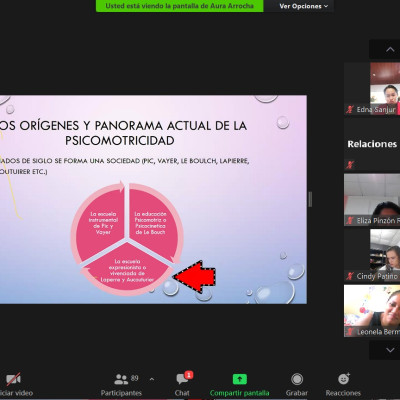Viewport: 400px width, 400px height.
Task: Start video using the crossed camera icon
Action: [x=13, y=379]
